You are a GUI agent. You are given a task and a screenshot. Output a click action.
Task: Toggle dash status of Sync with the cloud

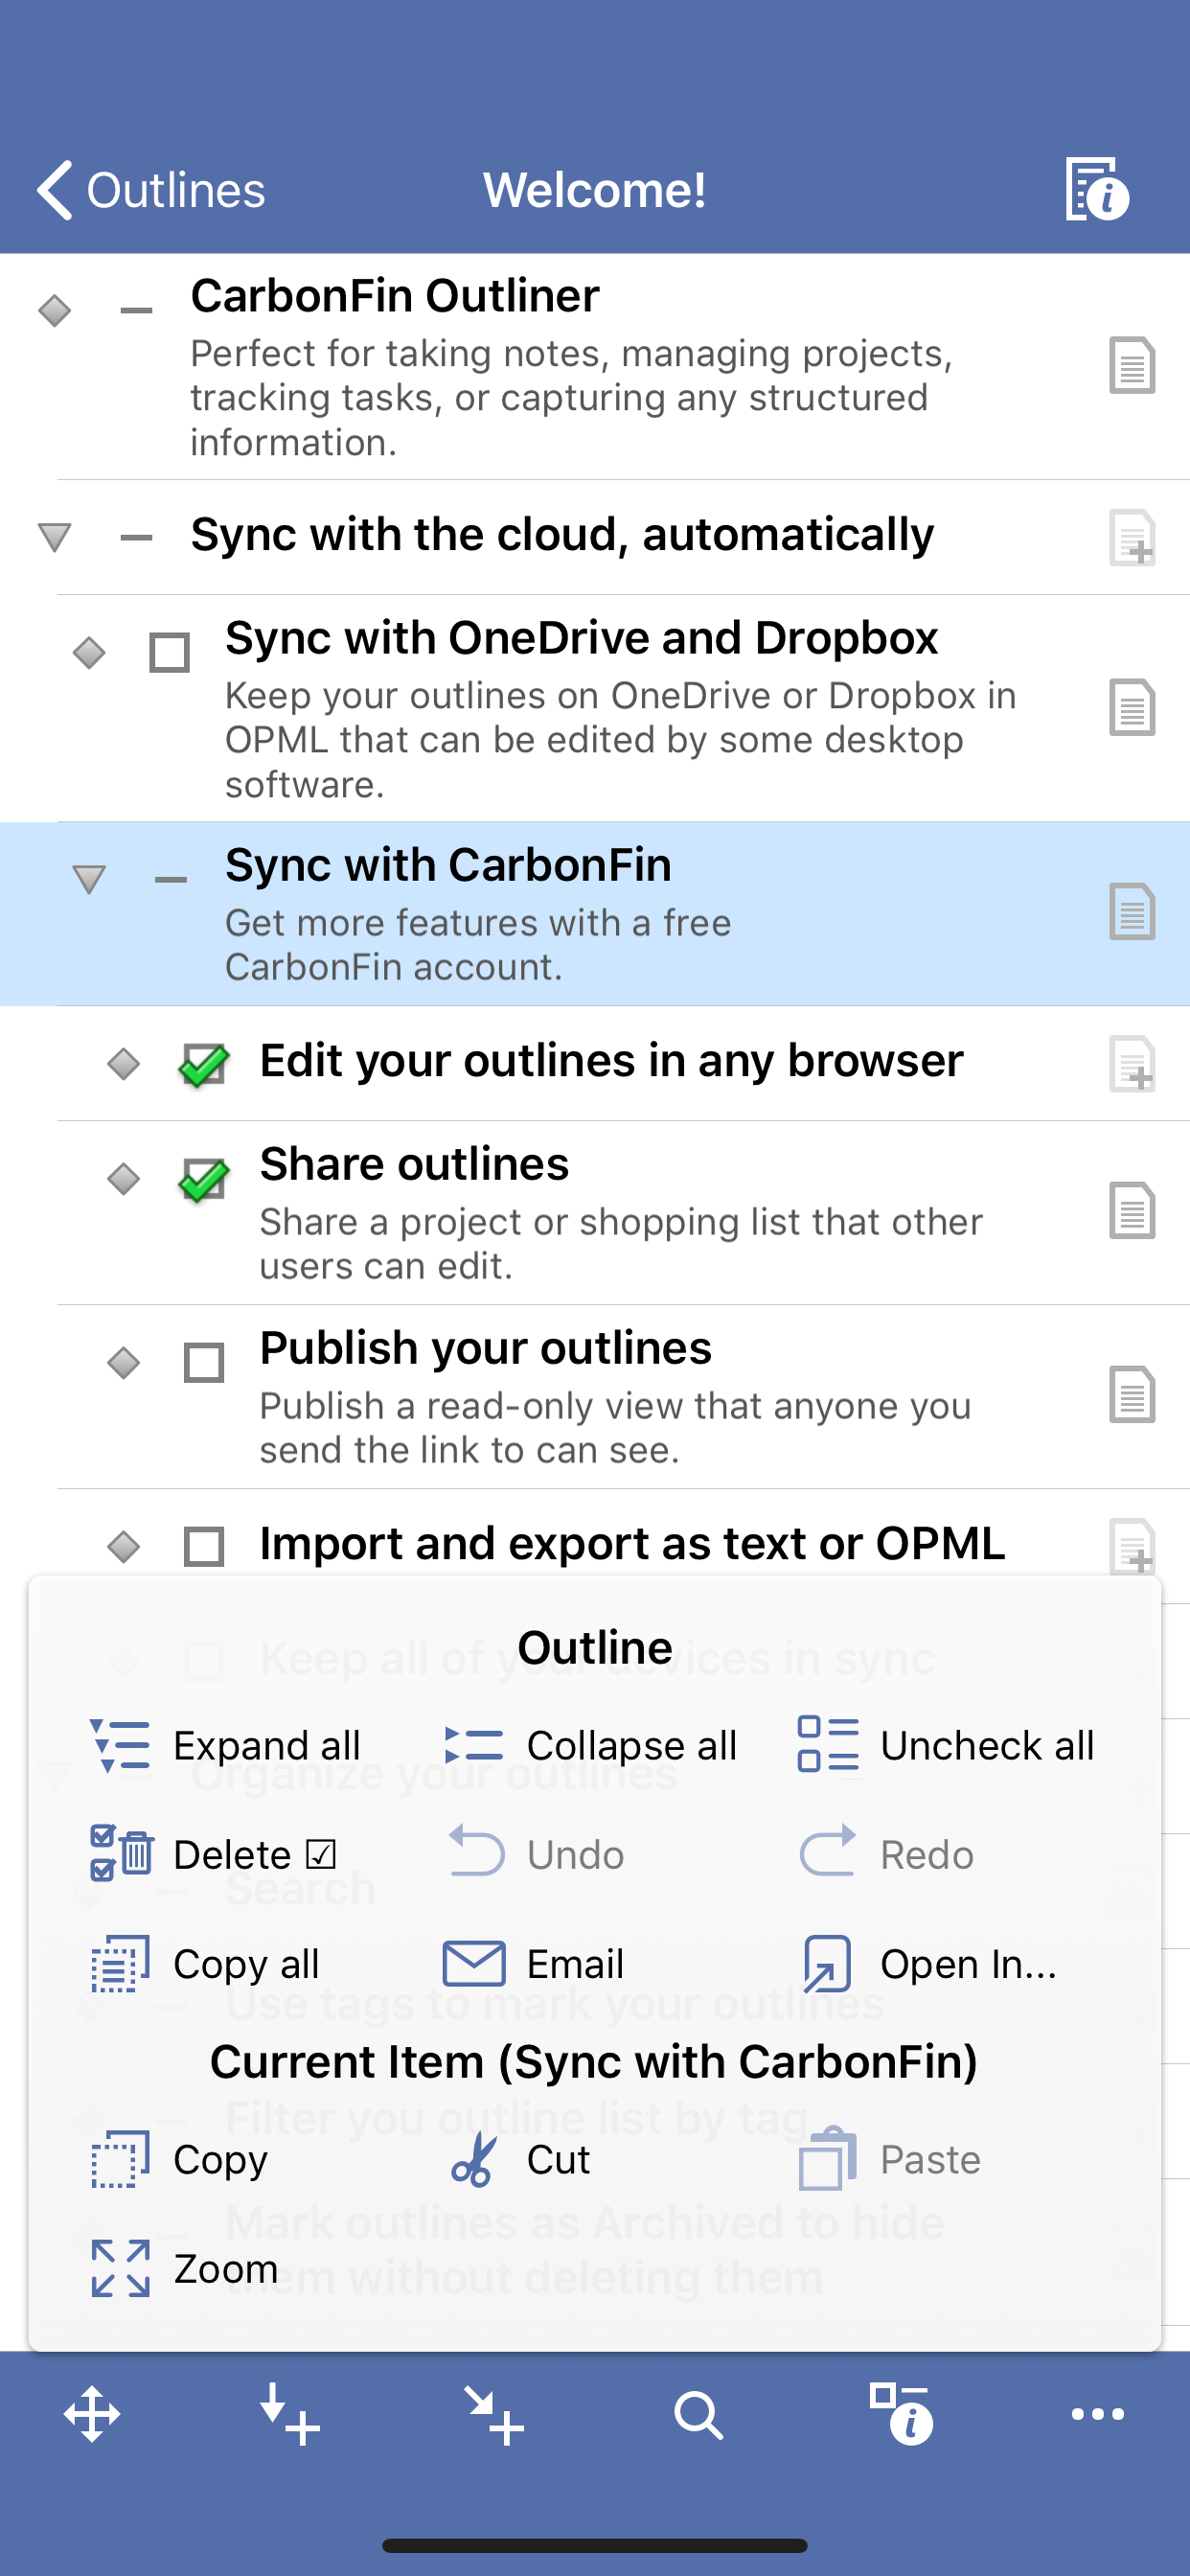coord(136,537)
